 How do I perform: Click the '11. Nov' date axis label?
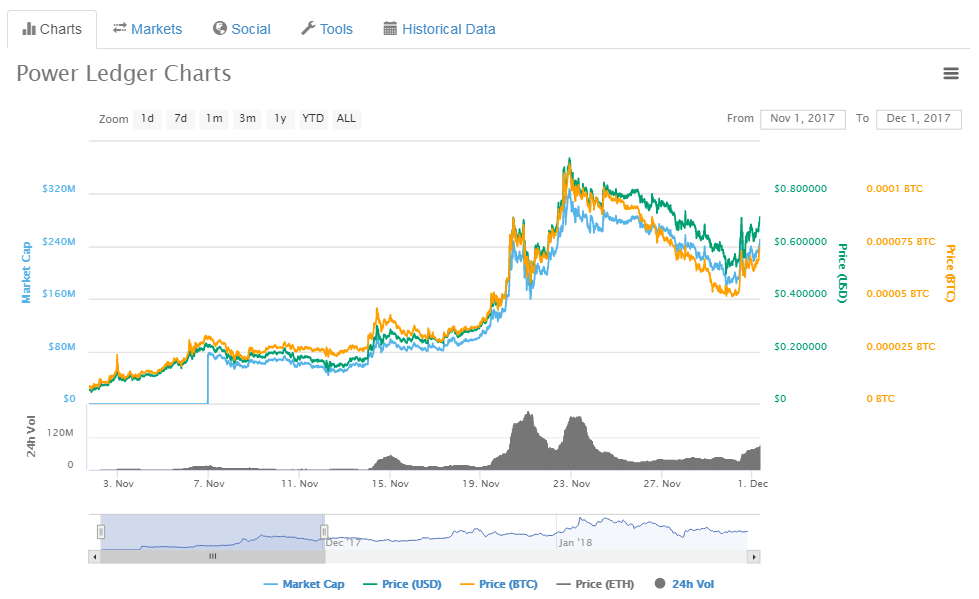300,483
